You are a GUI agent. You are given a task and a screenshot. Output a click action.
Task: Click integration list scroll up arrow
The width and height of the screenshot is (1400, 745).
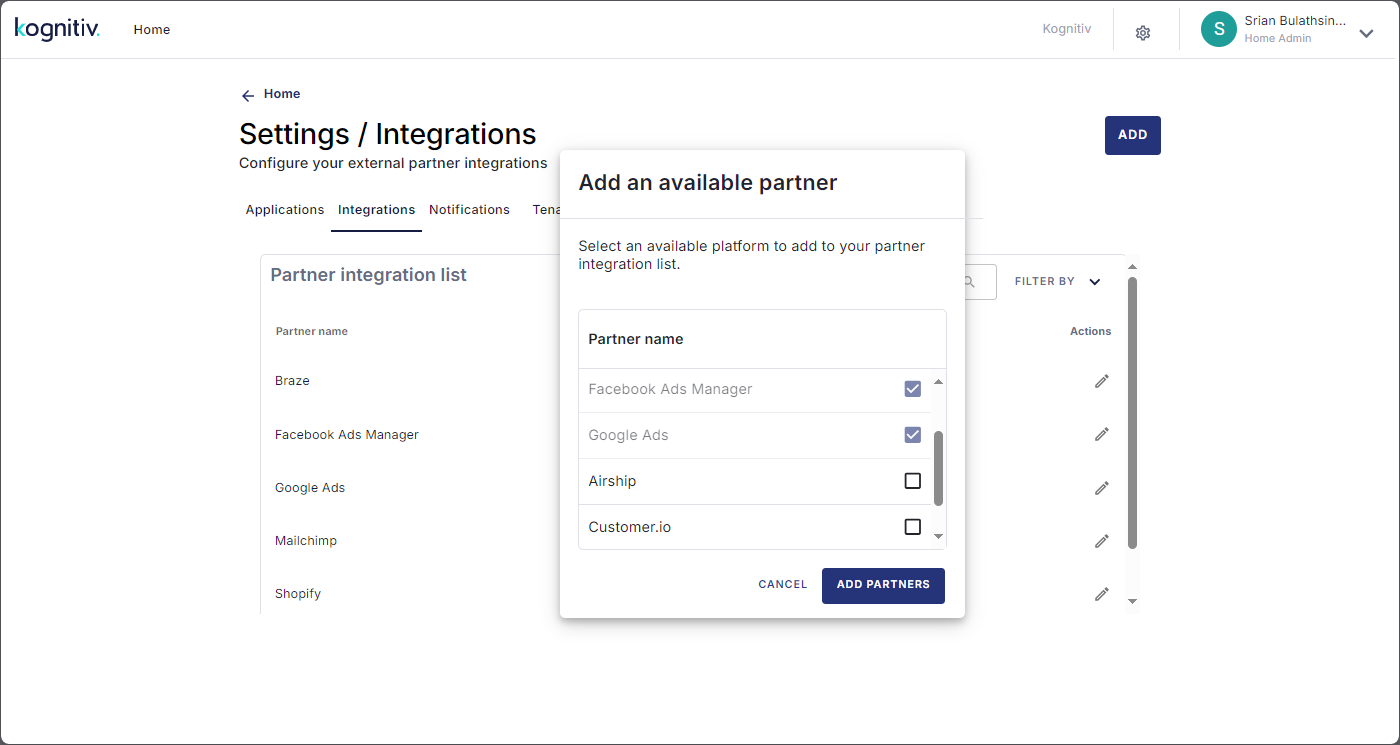point(1132,267)
